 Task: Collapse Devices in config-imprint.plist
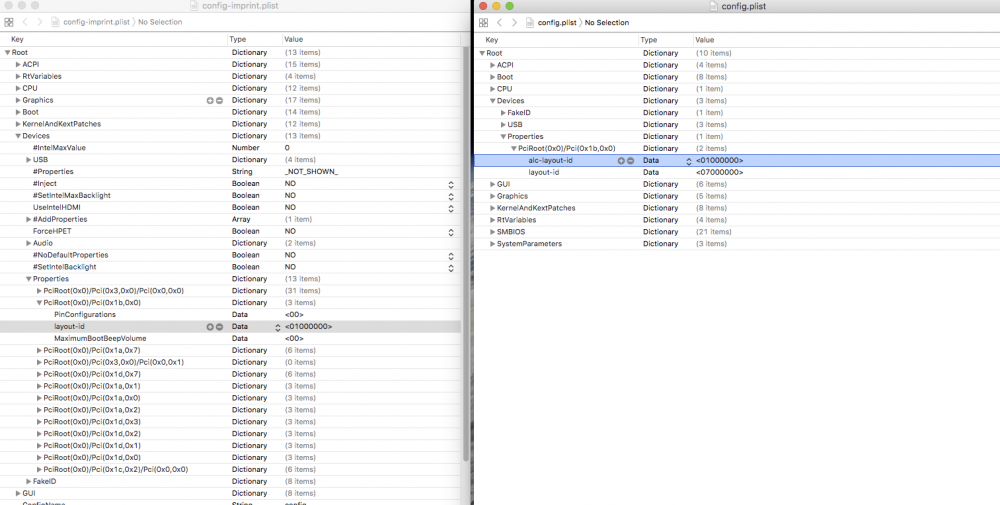coord(18,136)
